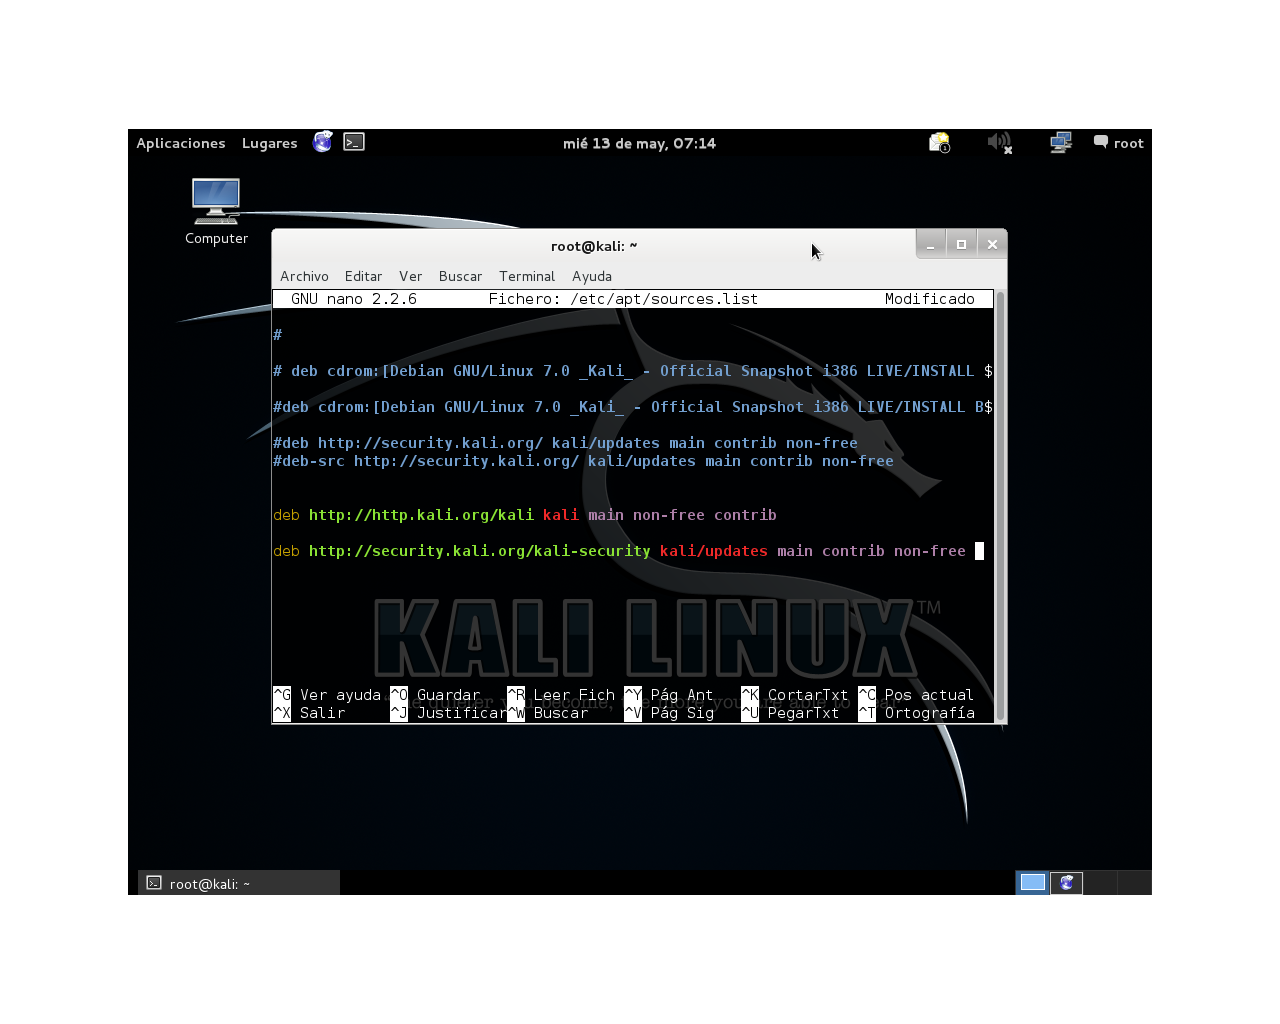Open a terminal using the panel launcher
This screenshot has height=1024, width=1280.
353,141
